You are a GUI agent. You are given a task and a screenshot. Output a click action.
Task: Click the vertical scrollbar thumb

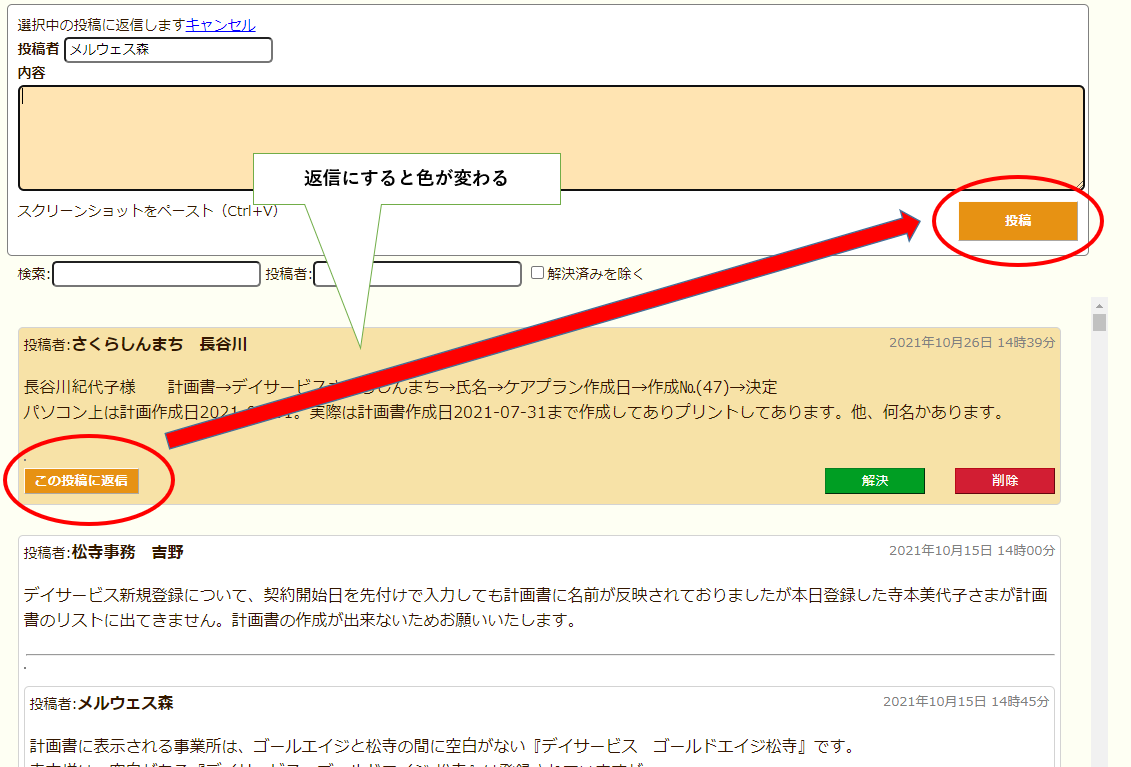point(1099,322)
